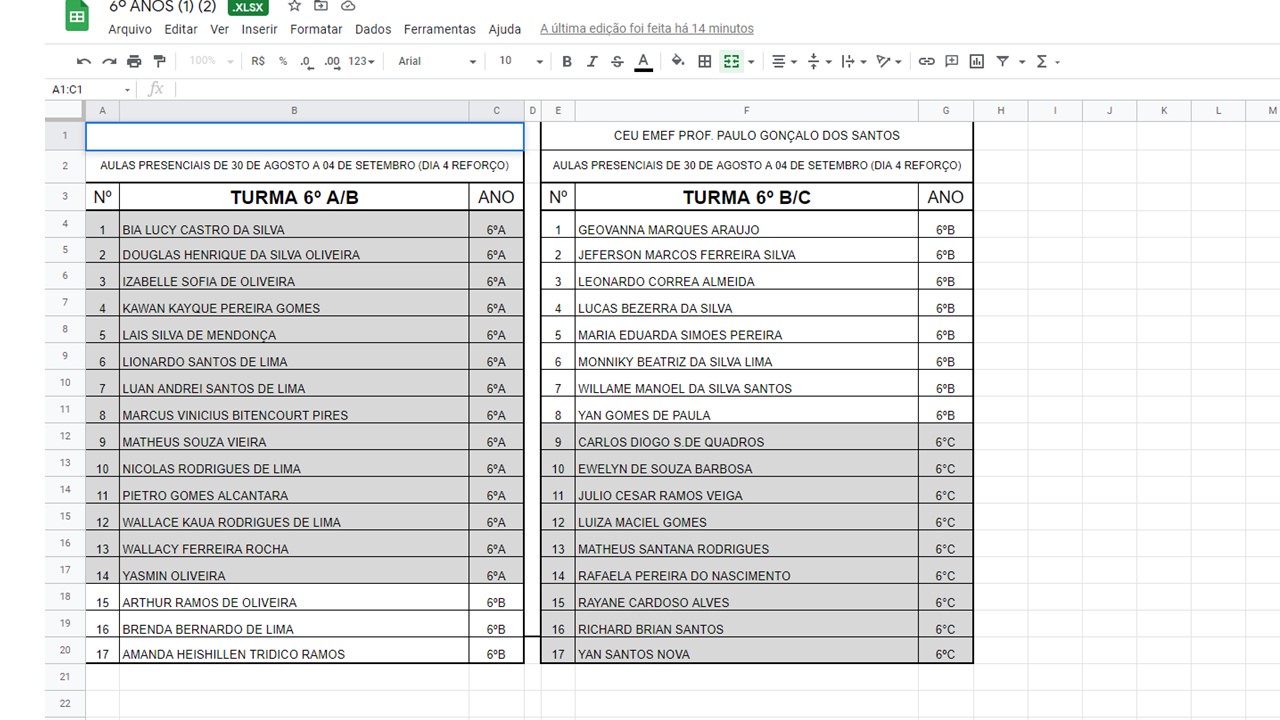Screen dimensions: 1280x720
Task: Open horizontal align dropdown
Action: 785,62
